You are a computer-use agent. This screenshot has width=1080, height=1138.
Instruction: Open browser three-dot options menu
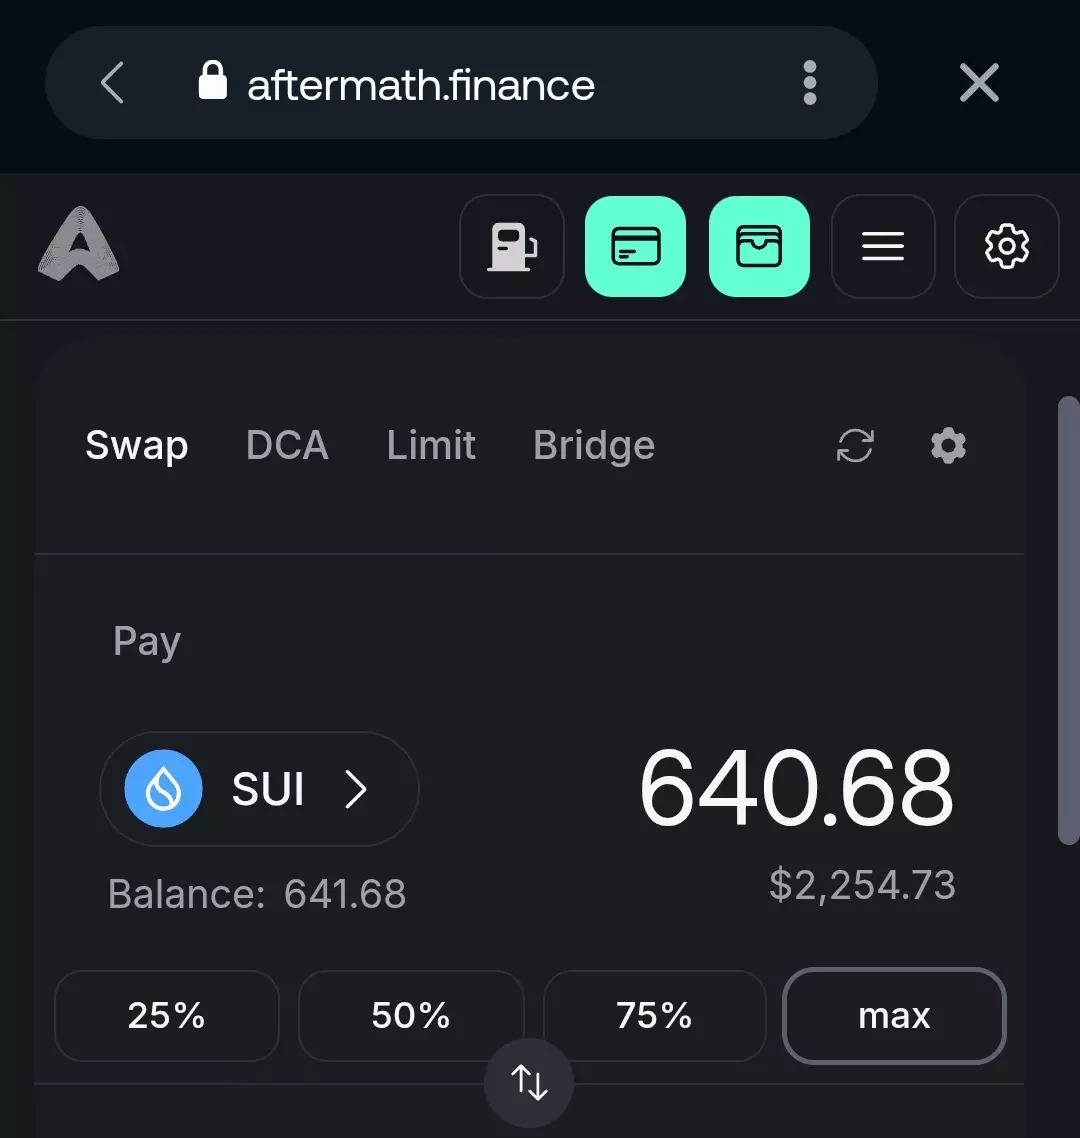(x=810, y=83)
